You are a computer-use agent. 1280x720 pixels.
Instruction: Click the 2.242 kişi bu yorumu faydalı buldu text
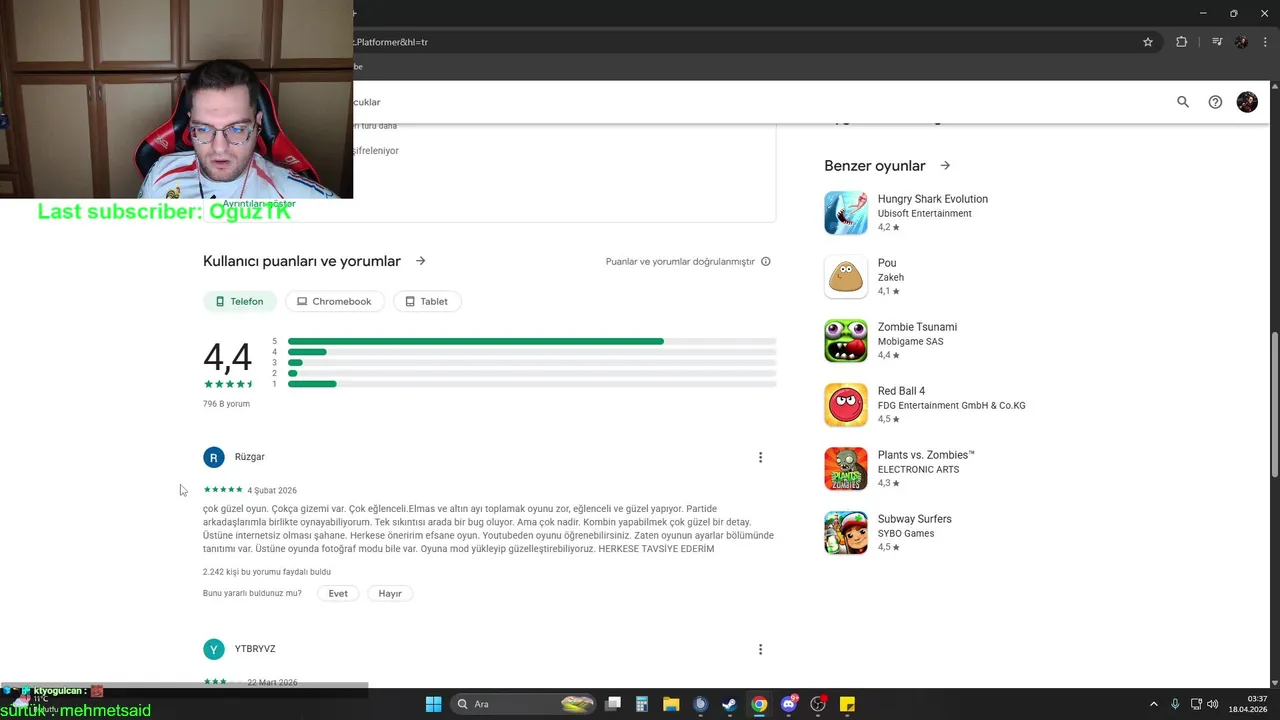[267, 572]
